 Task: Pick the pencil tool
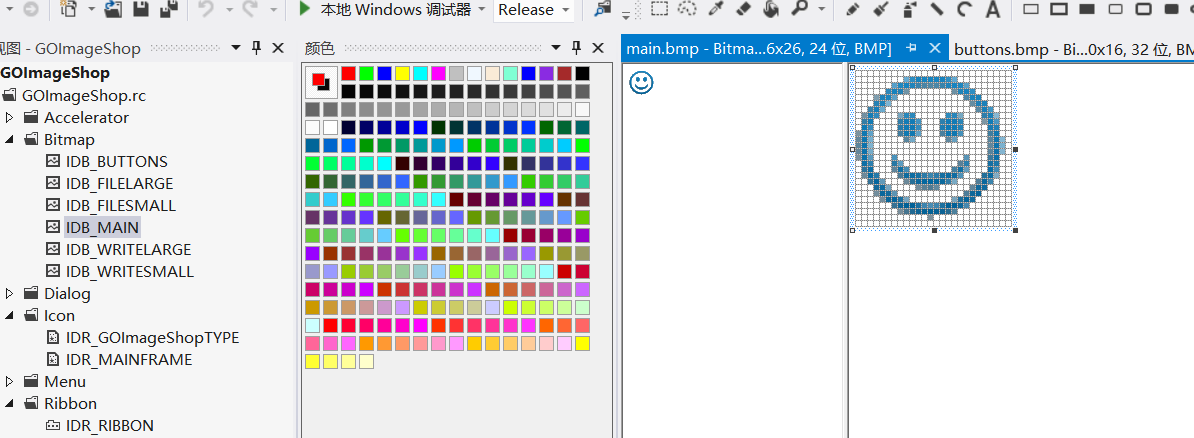[853, 9]
